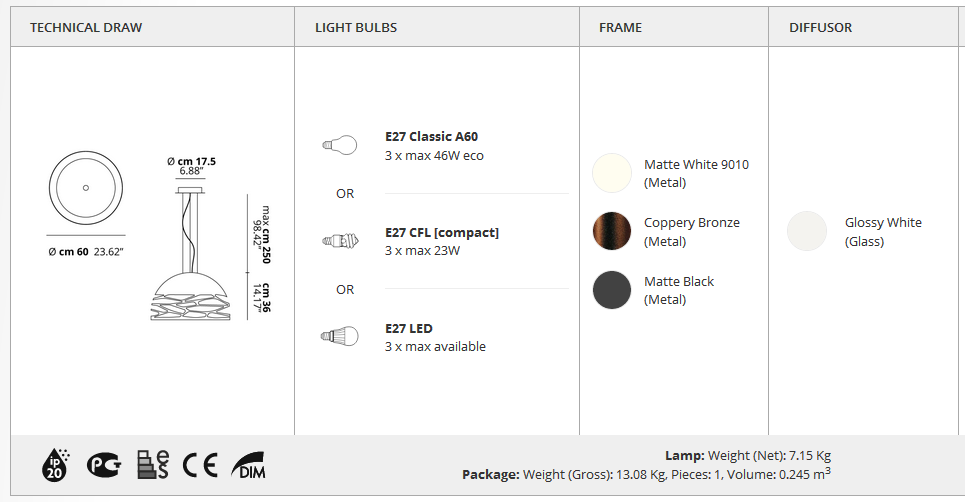Click the DIFFUSOR column header
Viewport: 965px width, 502px height.
(x=820, y=28)
